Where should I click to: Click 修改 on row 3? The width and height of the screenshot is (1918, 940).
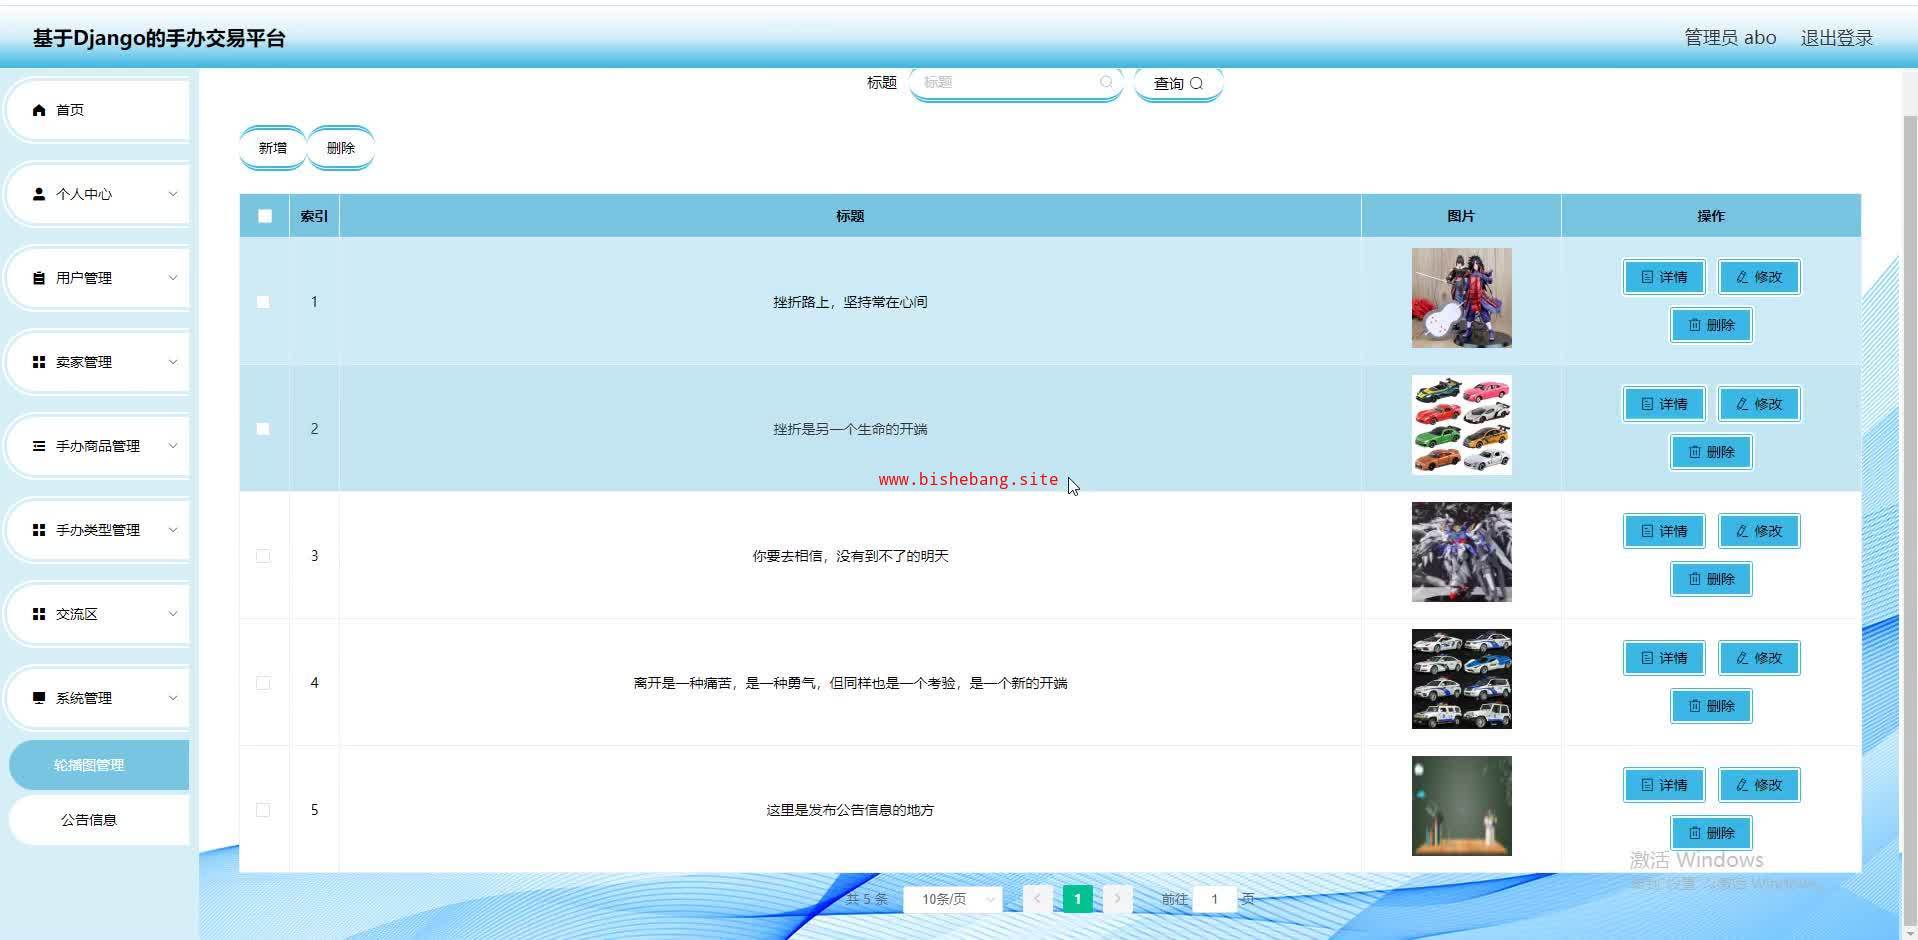tap(1759, 531)
